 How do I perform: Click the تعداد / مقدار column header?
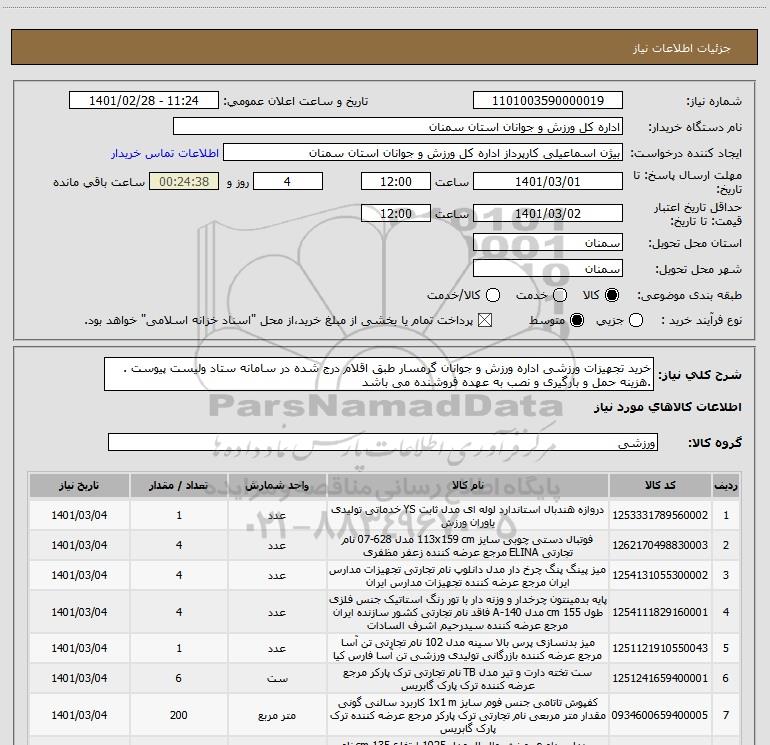point(179,485)
